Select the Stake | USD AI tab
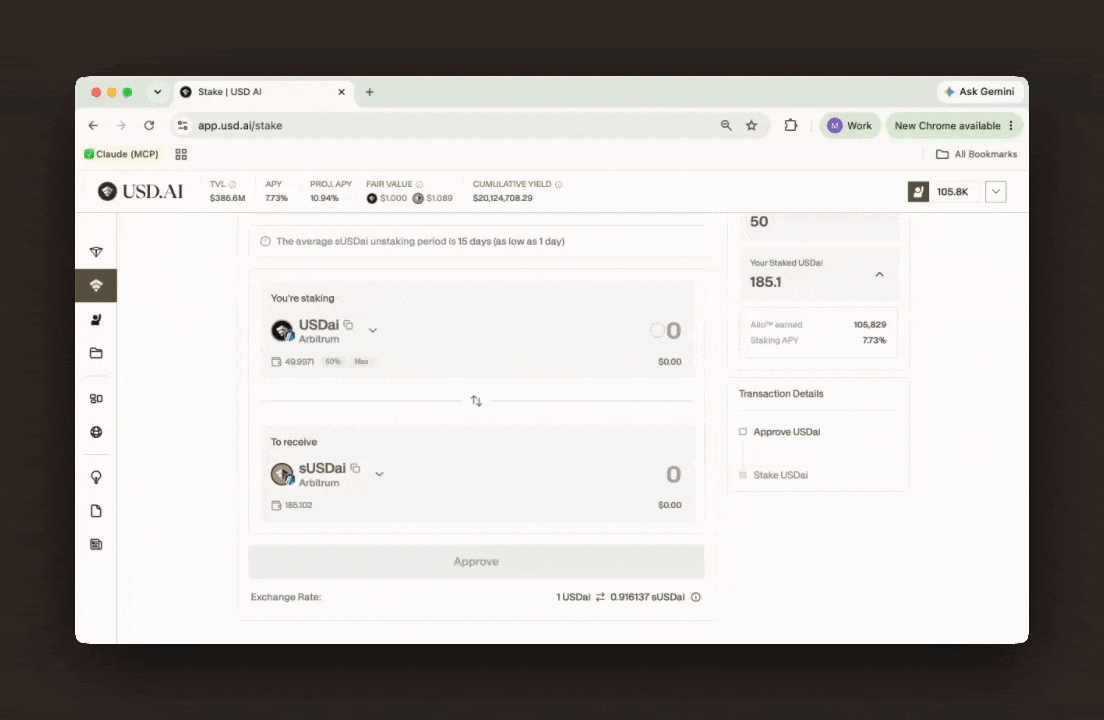This screenshot has width=1104, height=720. (263, 92)
